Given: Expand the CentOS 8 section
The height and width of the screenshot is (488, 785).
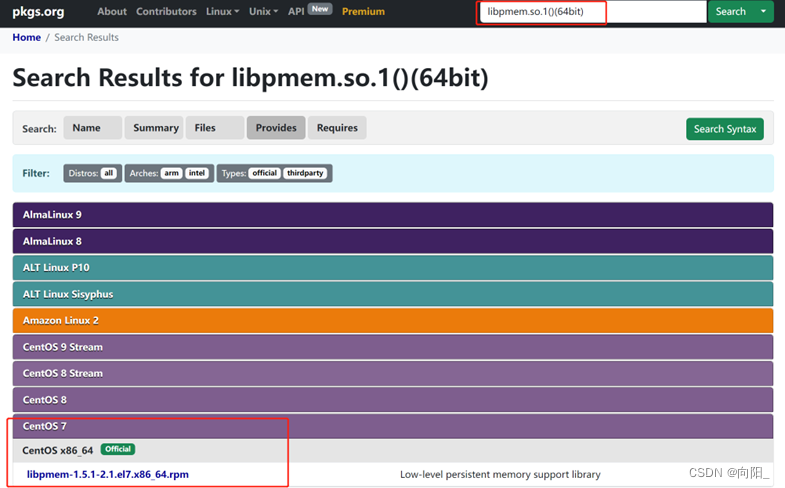Looking at the screenshot, I should click(x=392, y=400).
